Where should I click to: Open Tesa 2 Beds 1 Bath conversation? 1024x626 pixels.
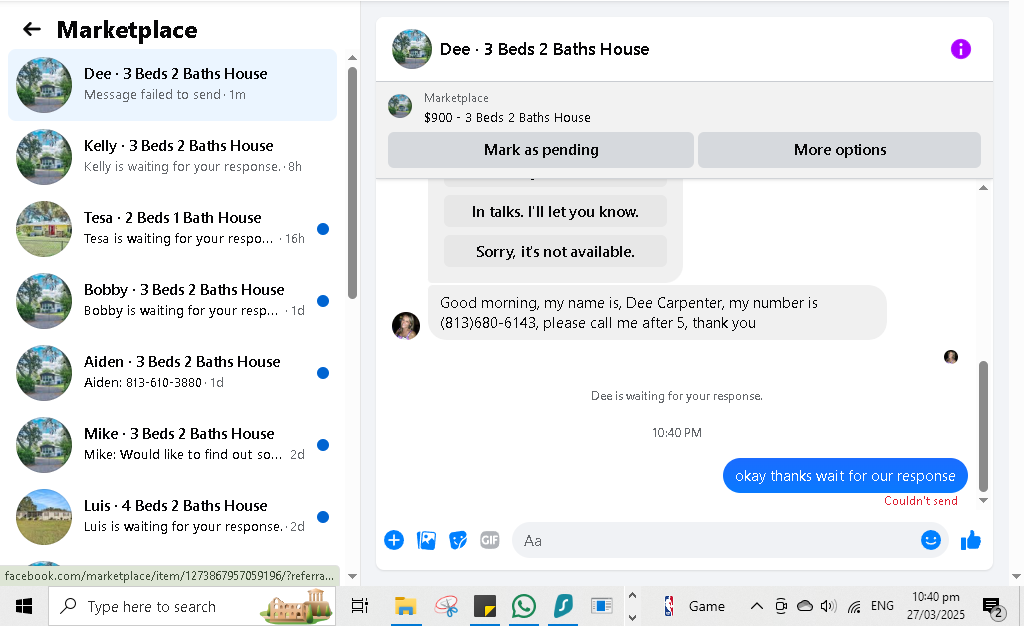[172, 228]
